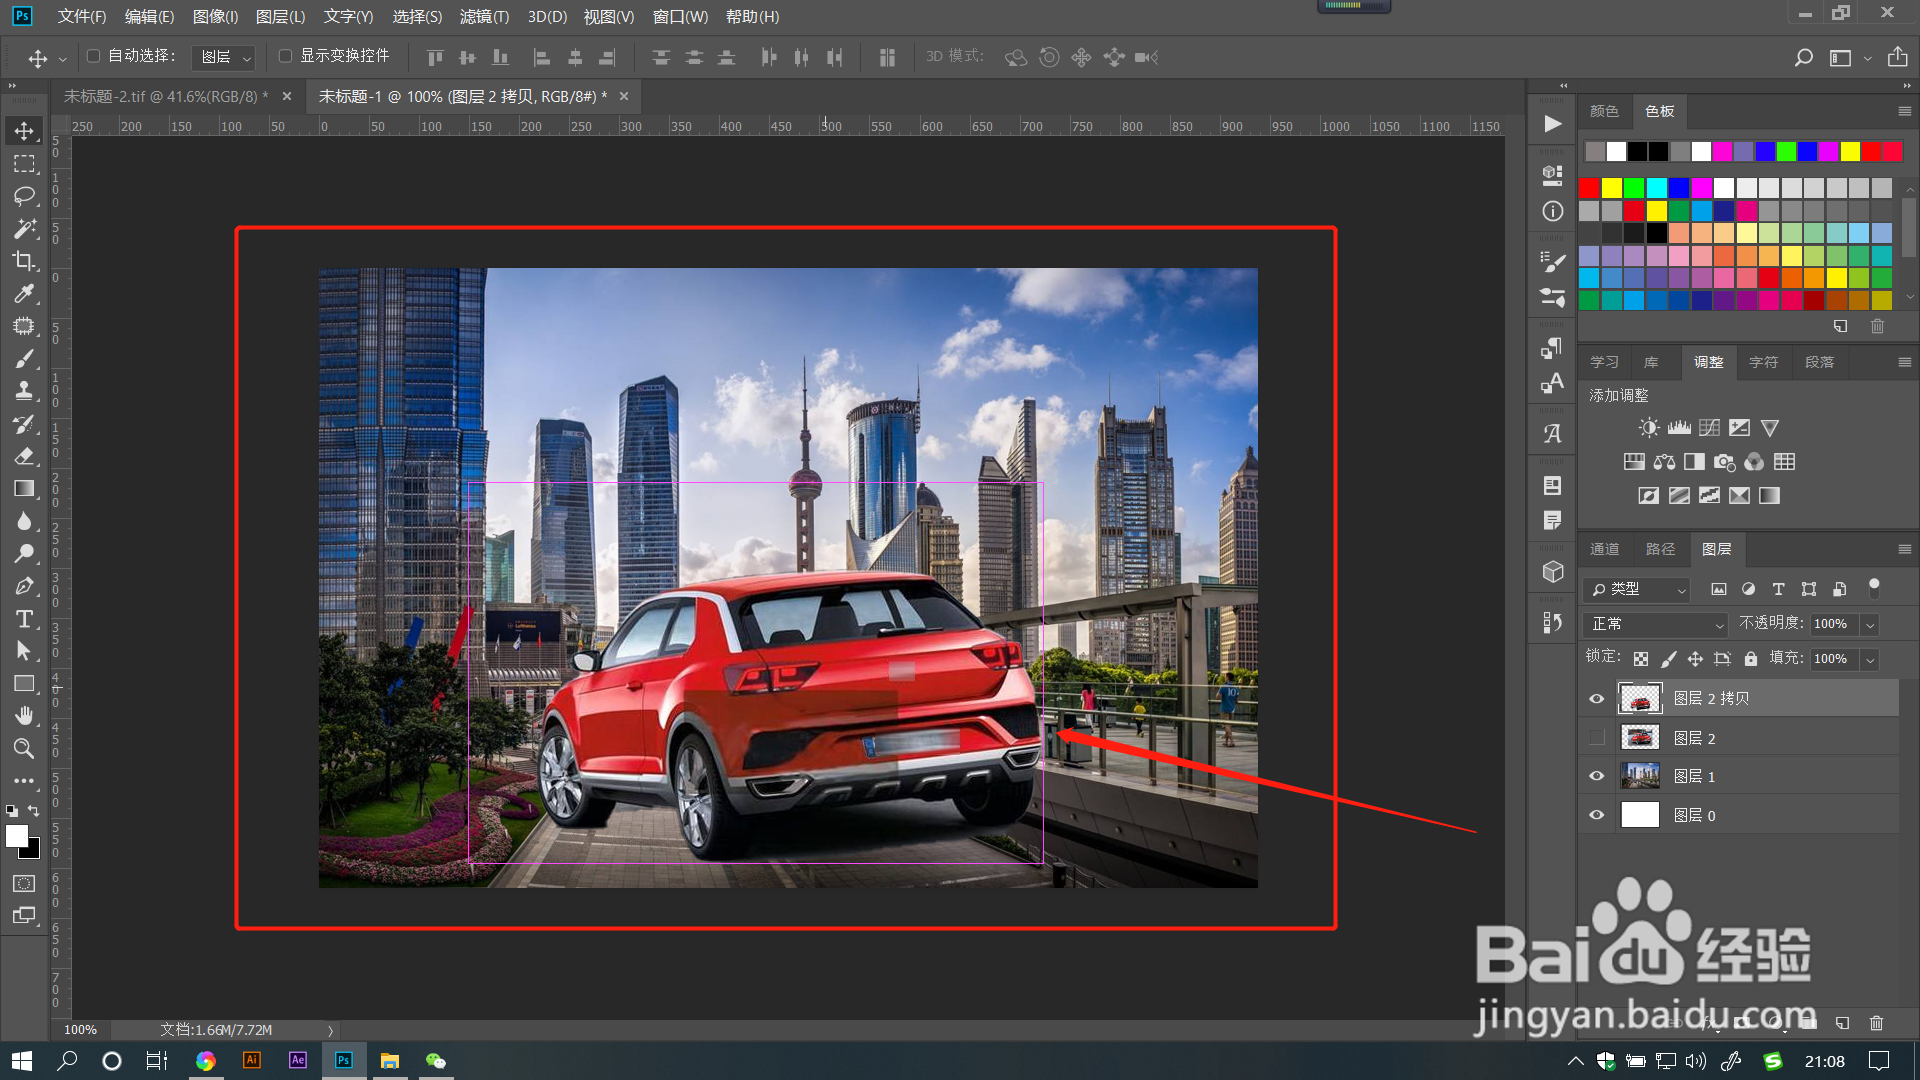The image size is (1920, 1080).
Task: Switch to 未标题-2.tif document tab
Action: click(165, 96)
